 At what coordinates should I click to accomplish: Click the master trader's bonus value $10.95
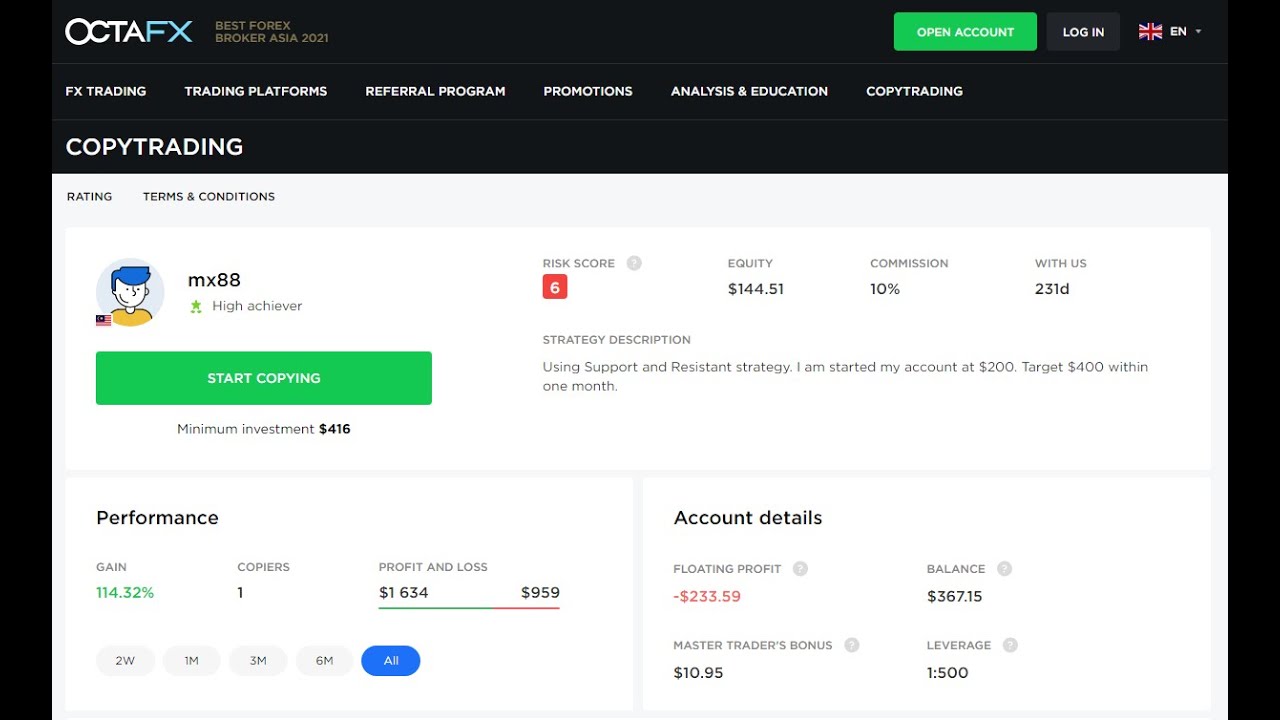[698, 673]
